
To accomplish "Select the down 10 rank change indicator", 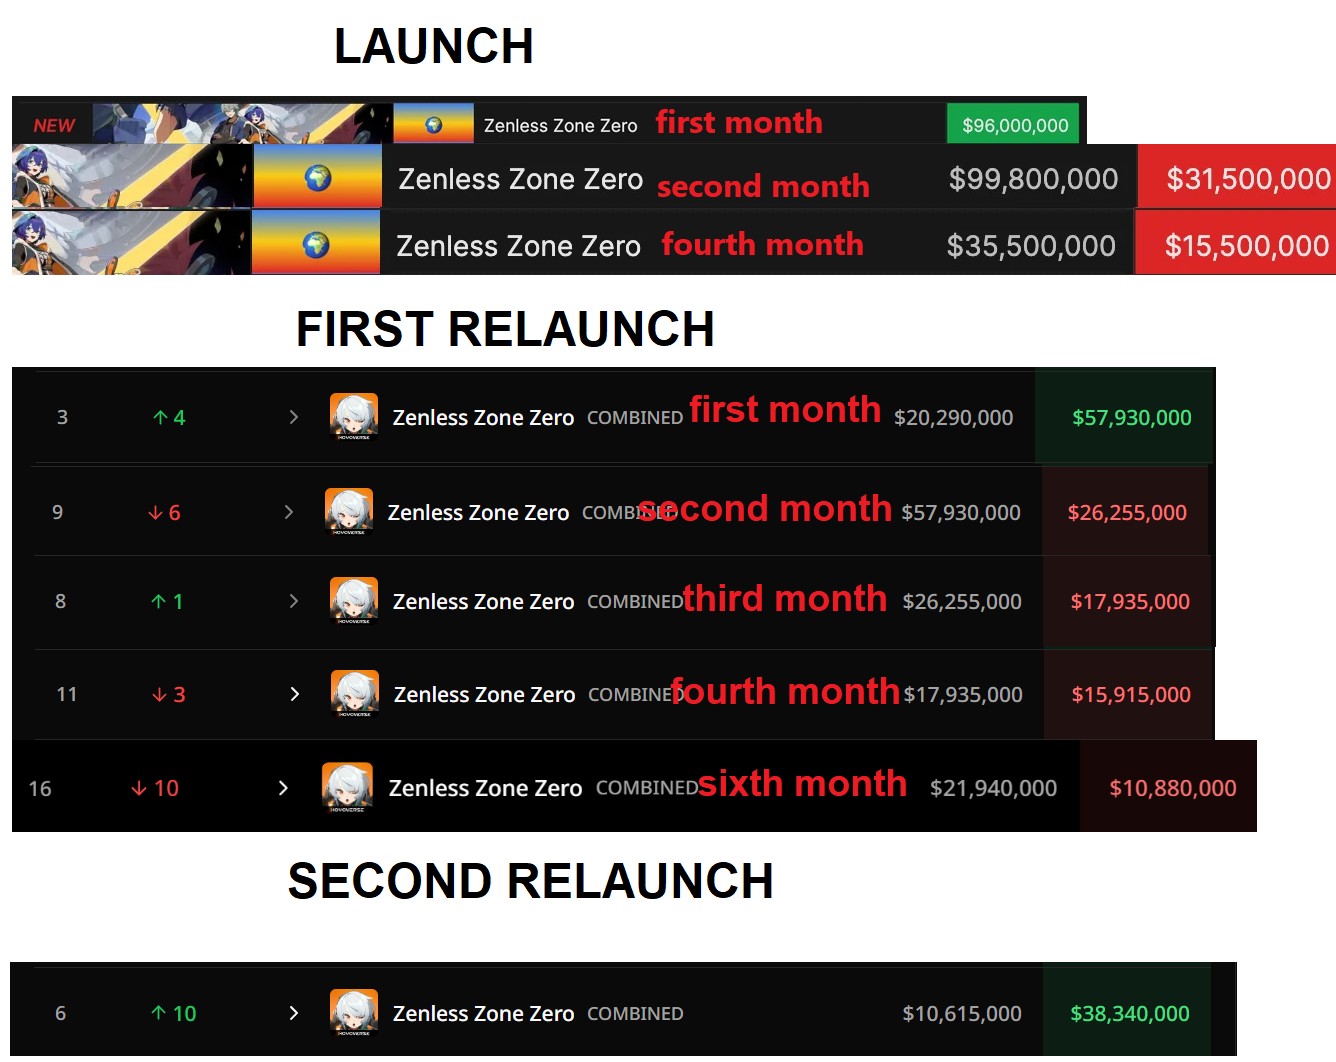I will click(155, 789).
